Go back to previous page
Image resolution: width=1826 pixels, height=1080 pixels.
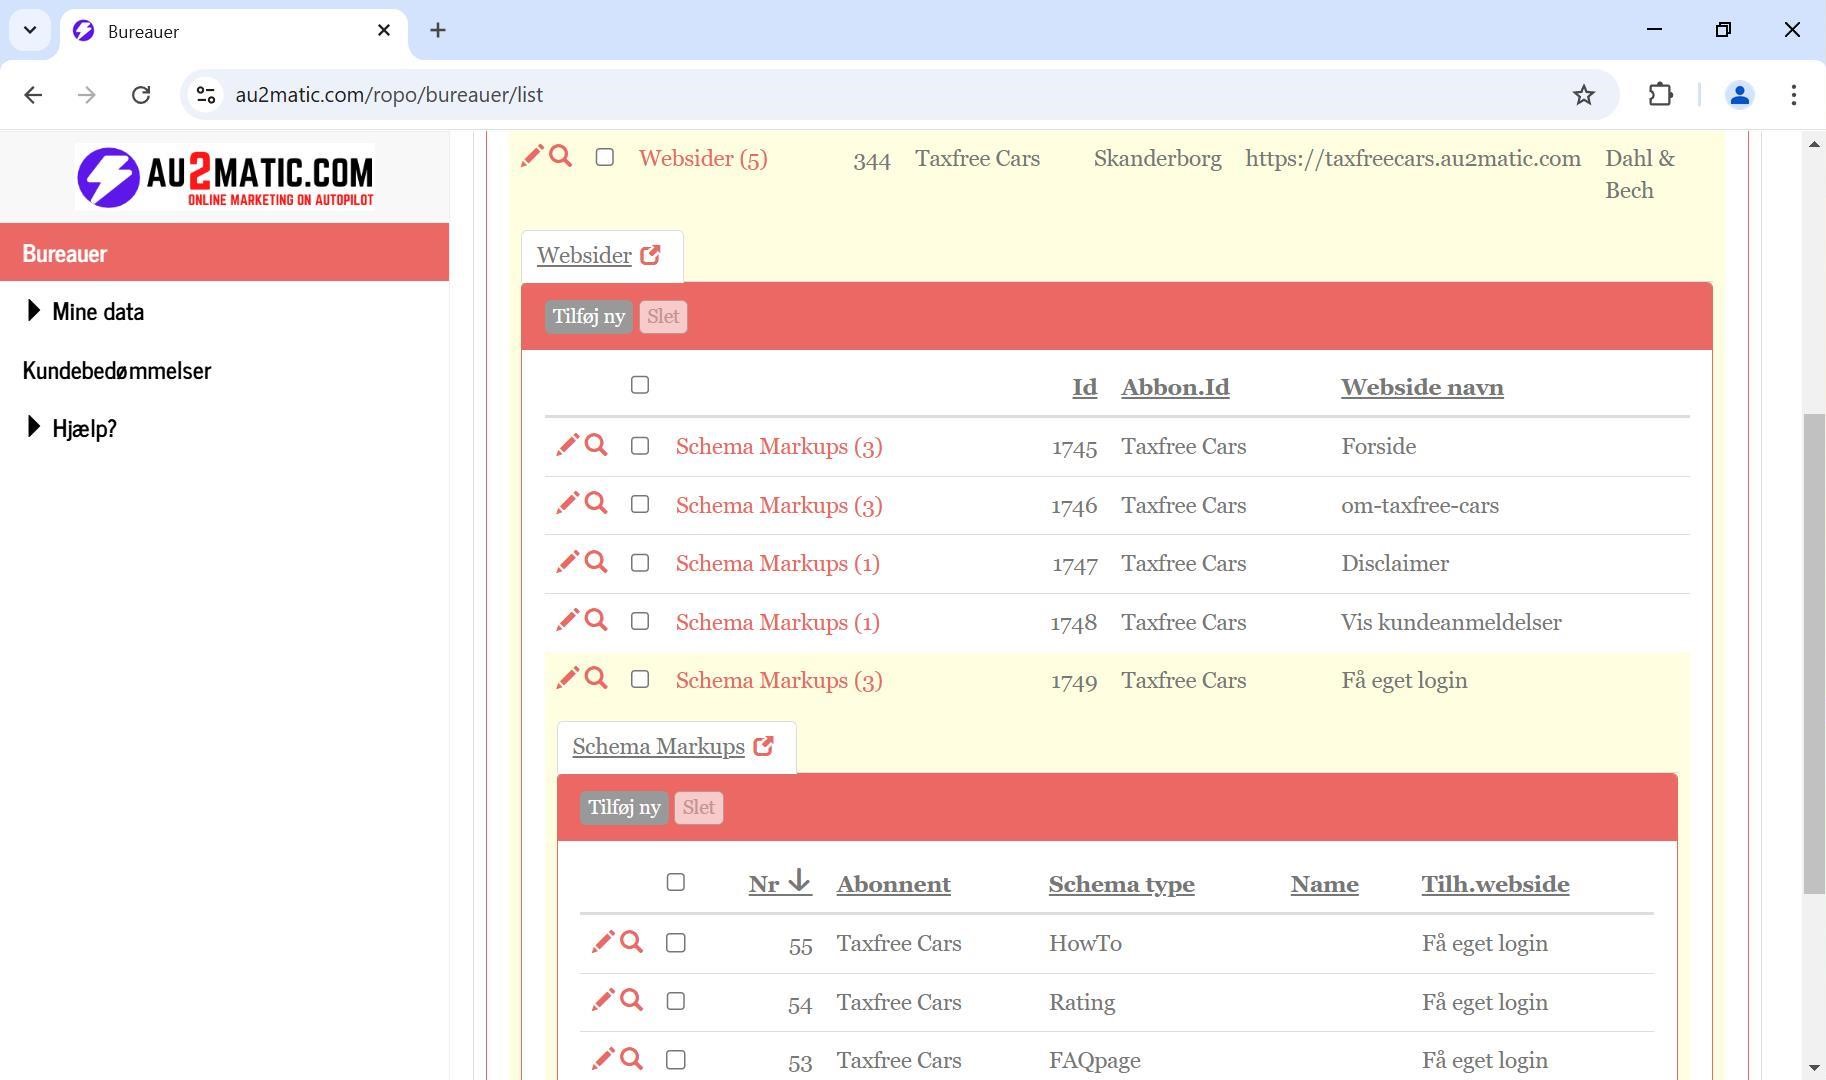[33, 95]
